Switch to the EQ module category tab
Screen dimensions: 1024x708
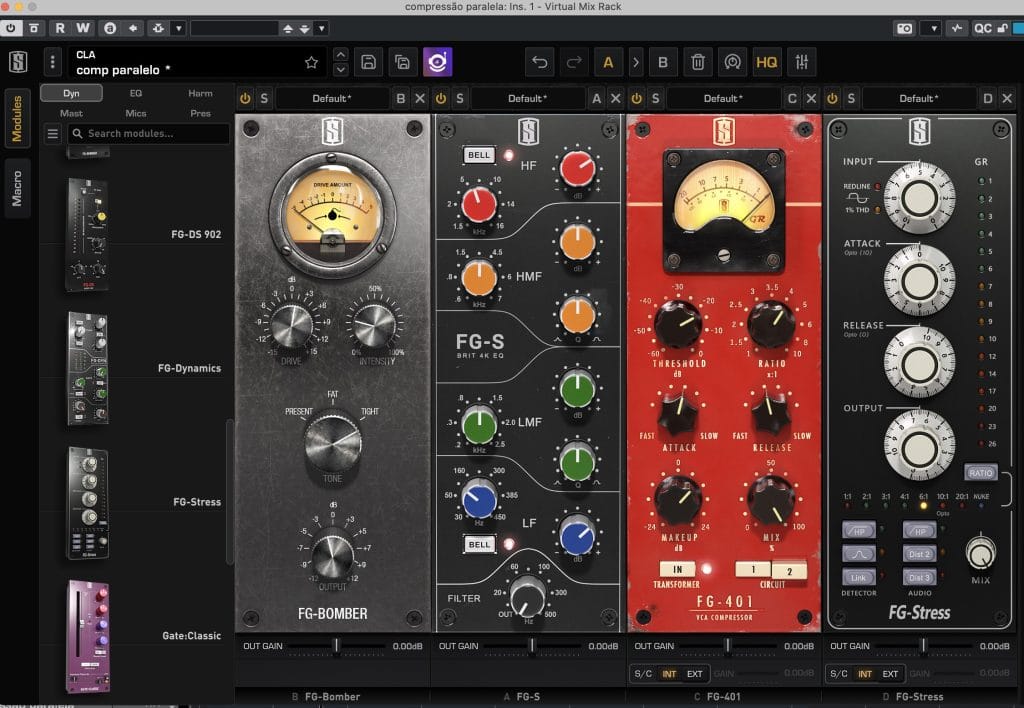pos(136,93)
